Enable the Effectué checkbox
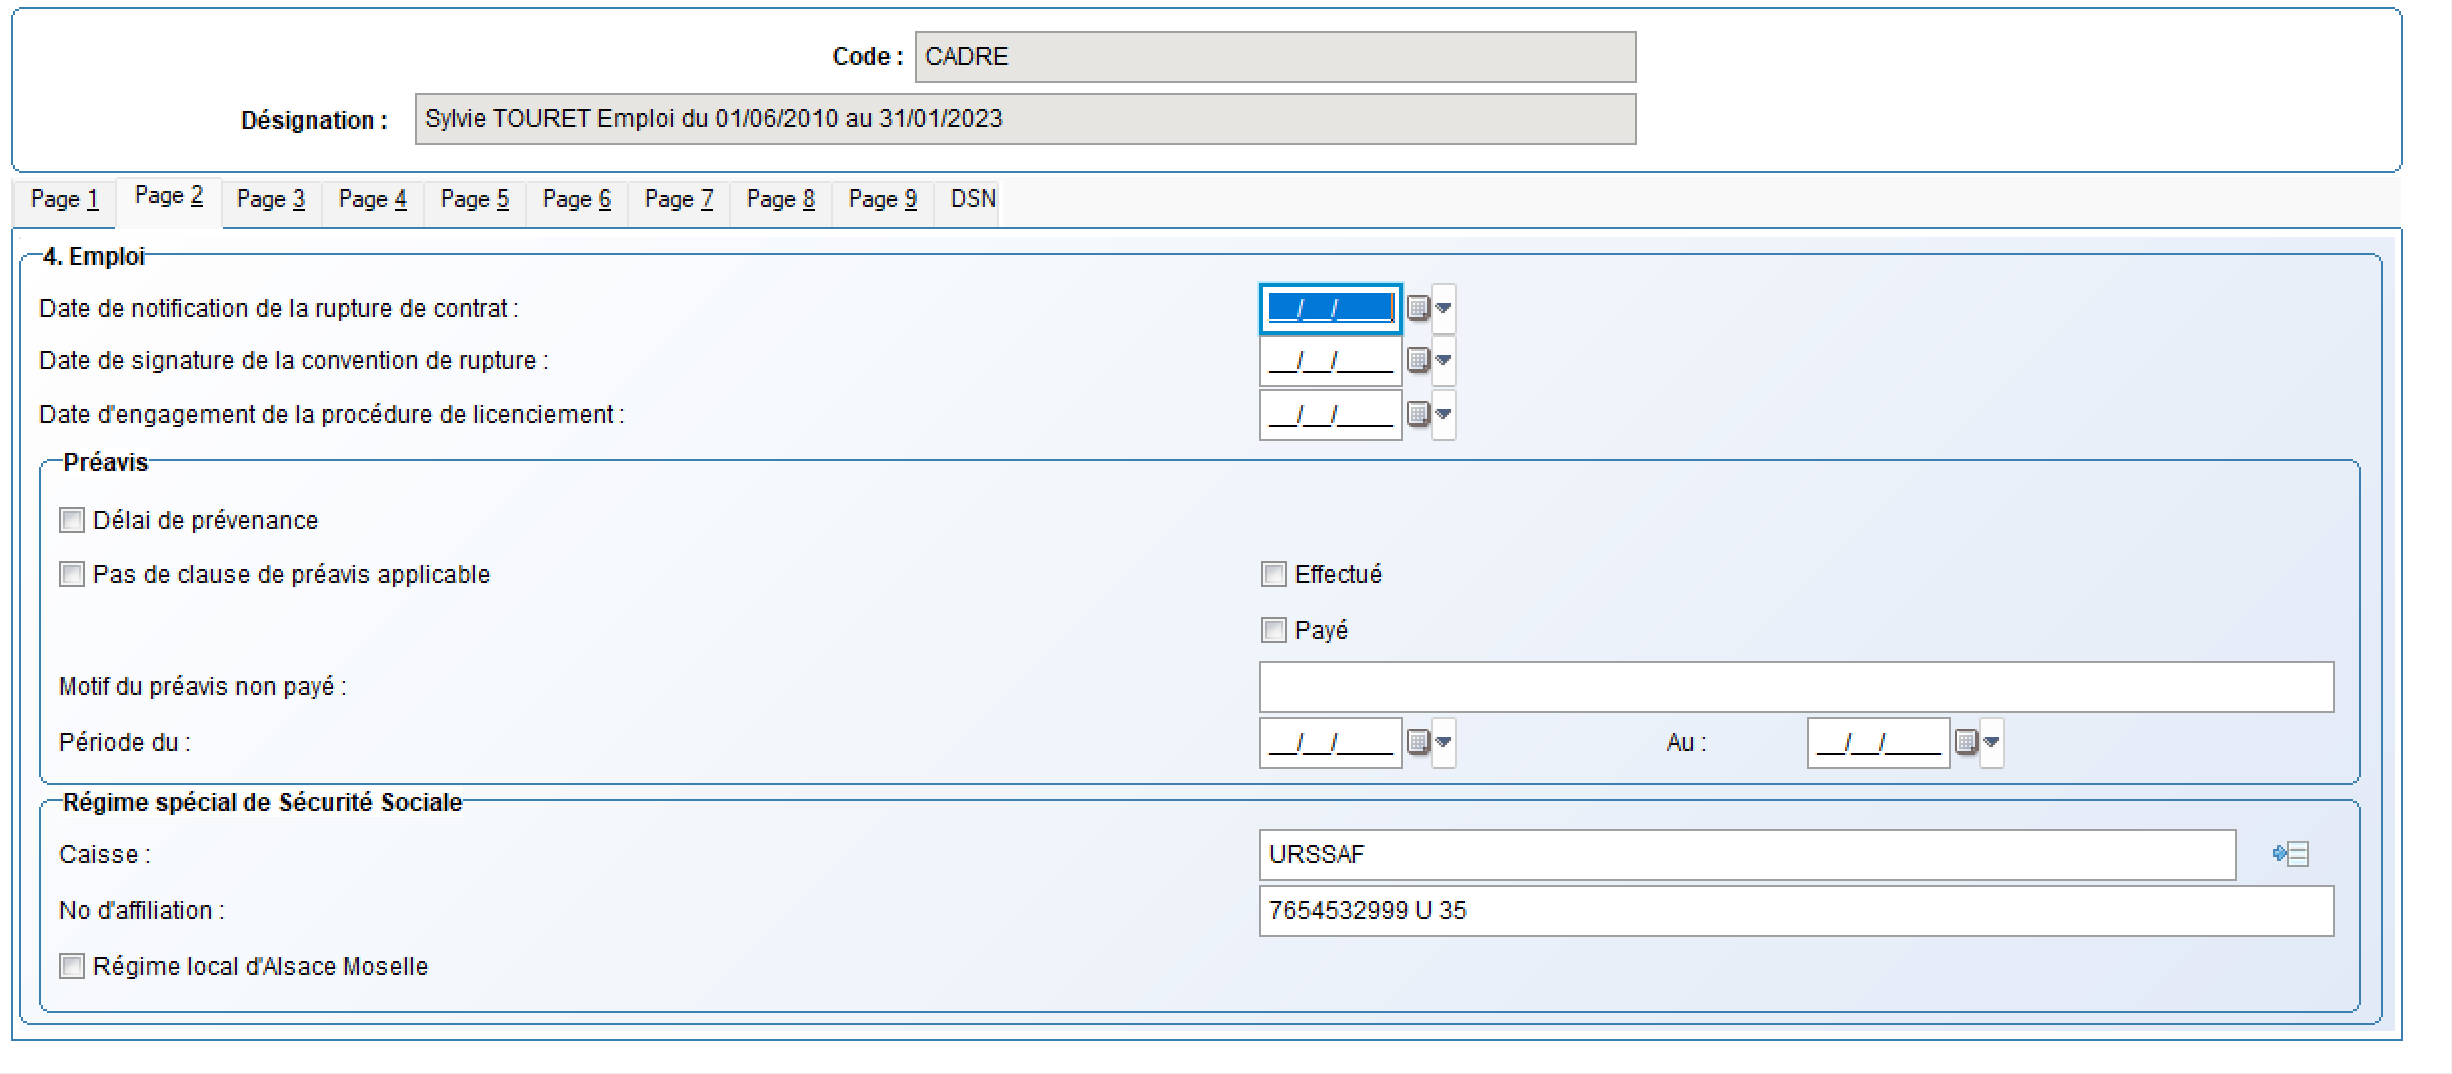The width and height of the screenshot is (2452, 1074). 1274,574
